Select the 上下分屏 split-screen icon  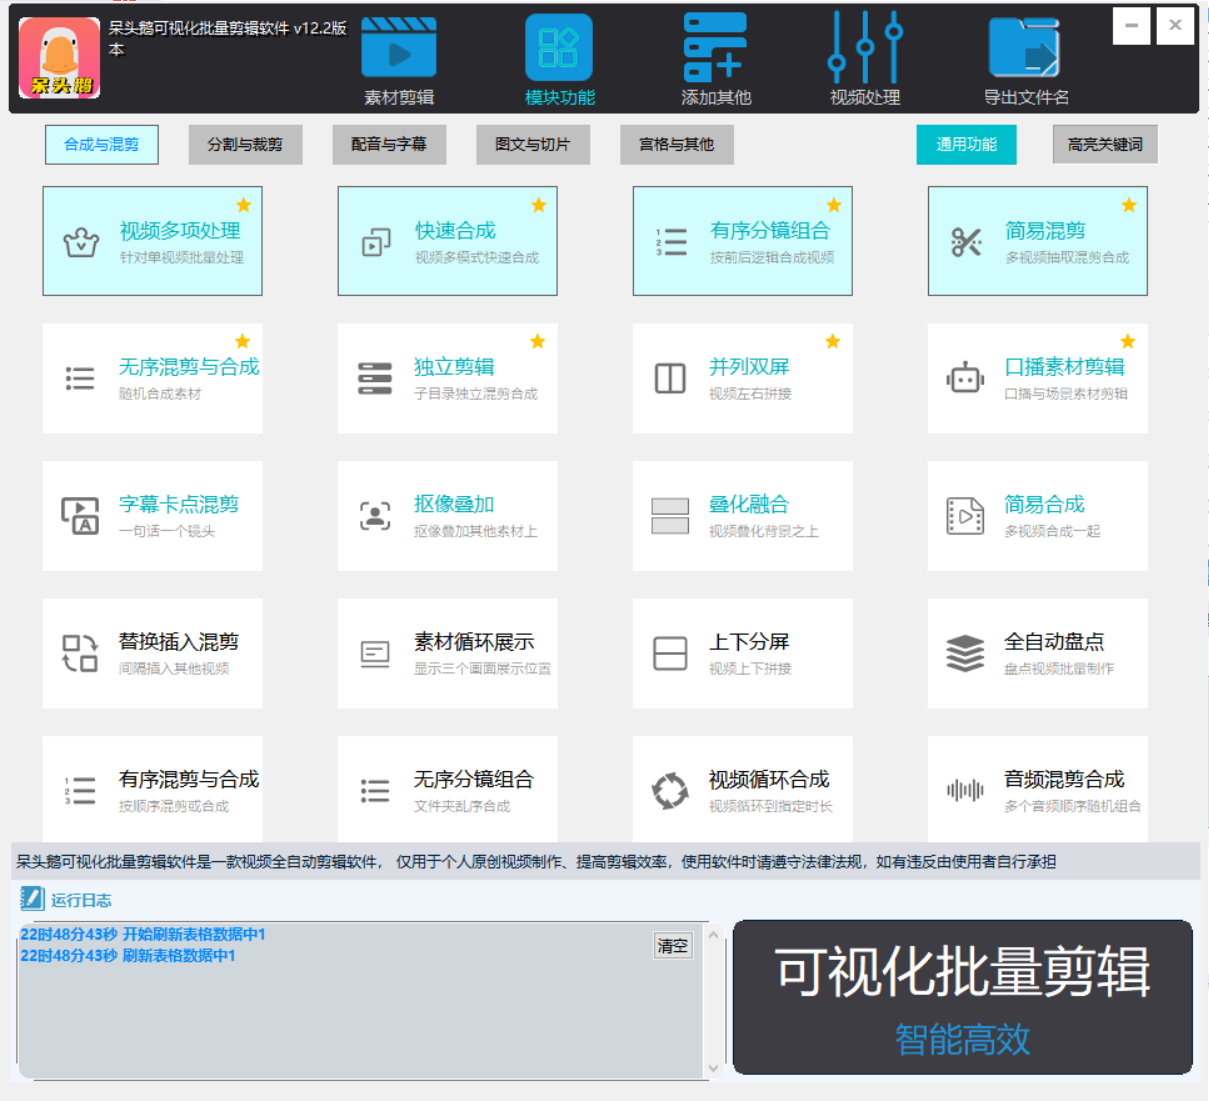pyautogui.click(x=669, y=653)
